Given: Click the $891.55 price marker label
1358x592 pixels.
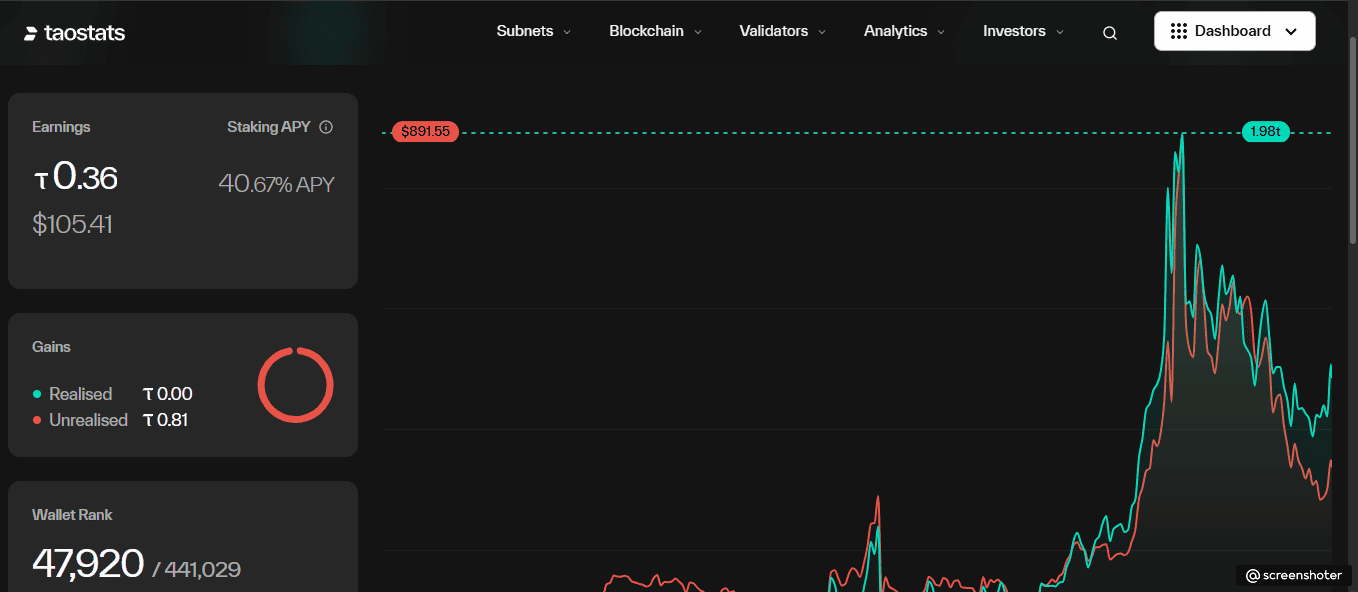Looking at the screenshot, I should 425,132.
